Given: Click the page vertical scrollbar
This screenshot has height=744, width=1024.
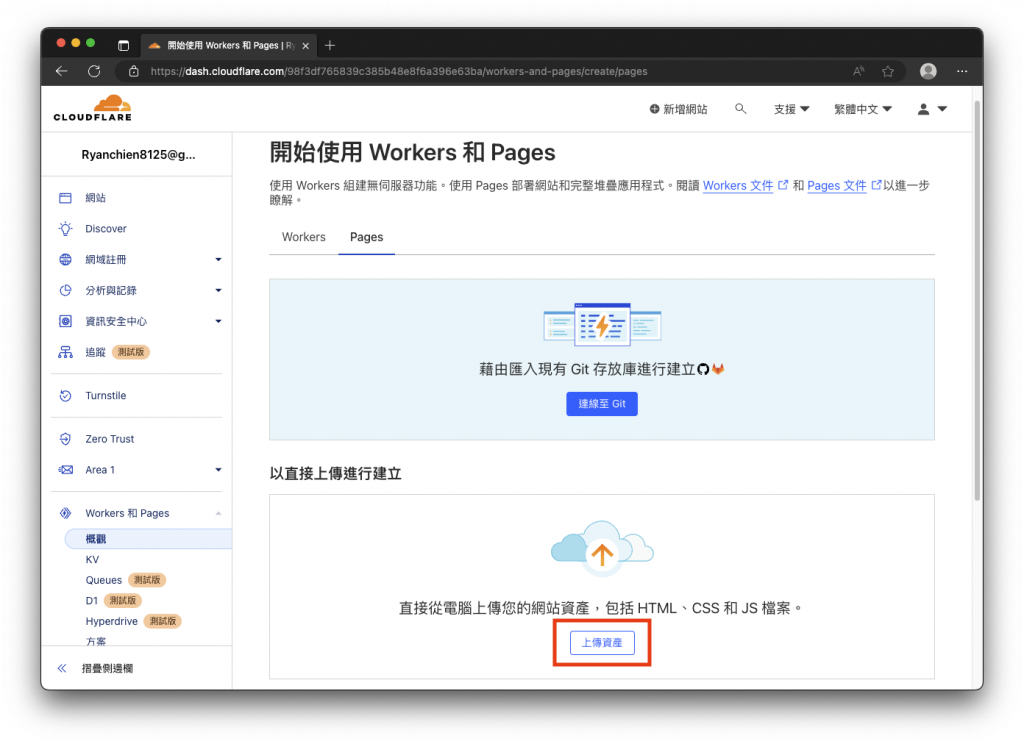Looking at the screenshot, I should pos(978,300).
